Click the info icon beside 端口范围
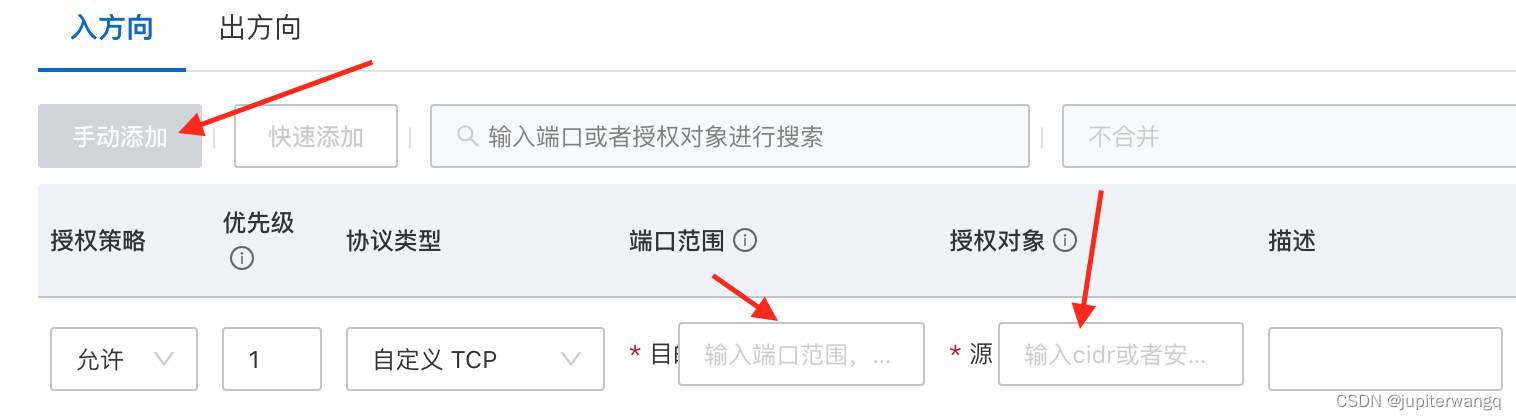Image resolution: width=1516 pixels, height=420 pixels. coord(744,240)
